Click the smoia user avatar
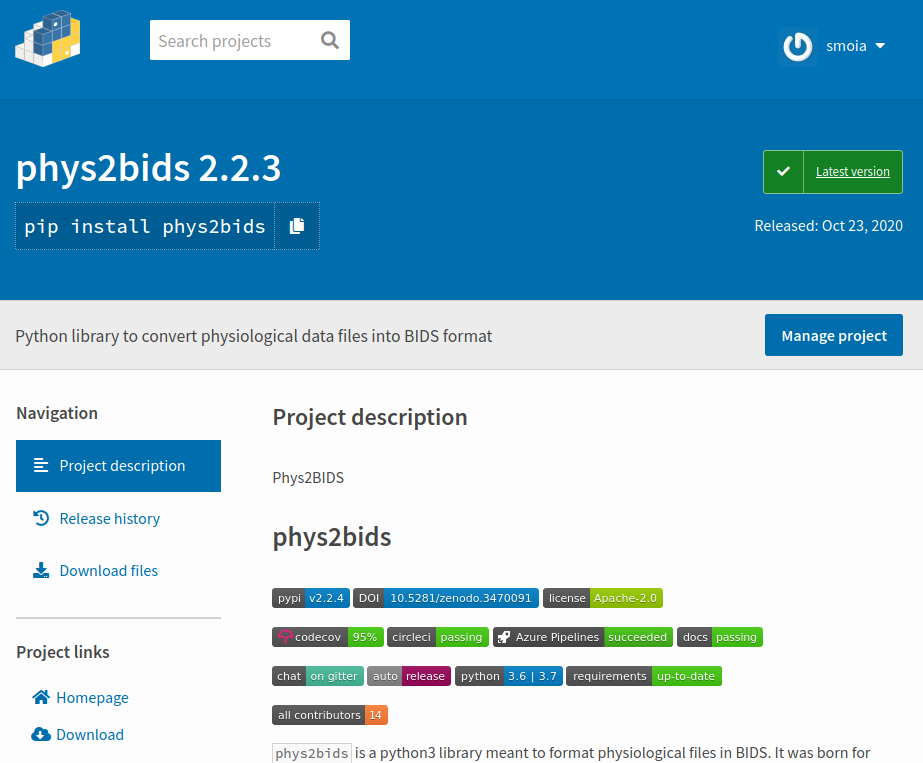The image size is (923, 763). click(x=798, y=47)
